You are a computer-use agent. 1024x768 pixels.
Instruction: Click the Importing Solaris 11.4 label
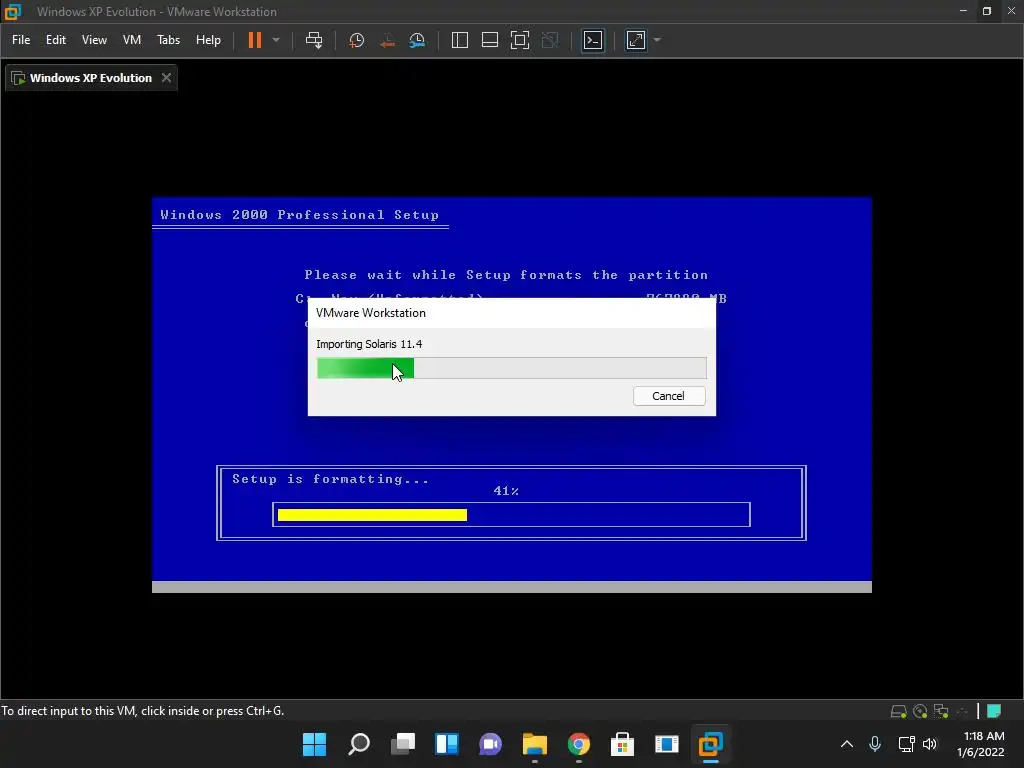click(369, 344)
